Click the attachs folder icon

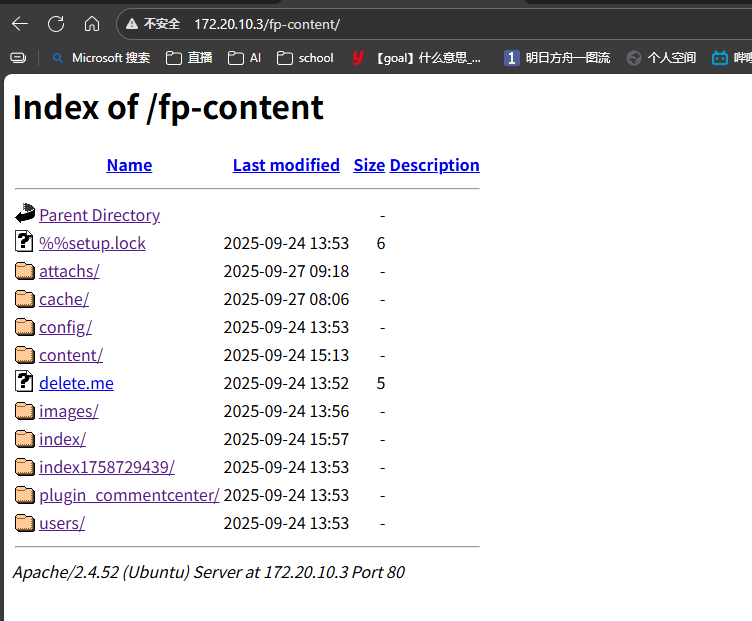tap(25, 271)
